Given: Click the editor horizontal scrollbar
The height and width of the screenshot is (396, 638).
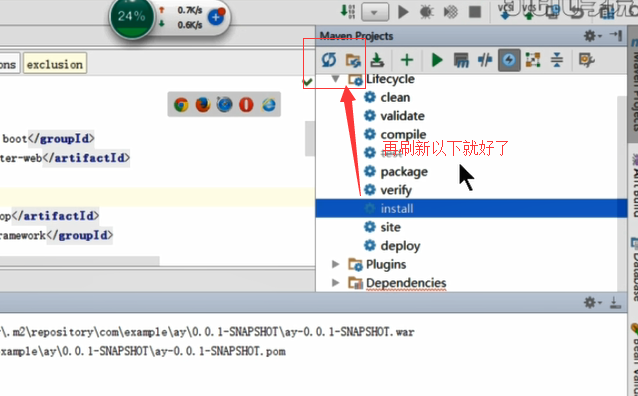Looking at the screenshot, I should (80, 260).
